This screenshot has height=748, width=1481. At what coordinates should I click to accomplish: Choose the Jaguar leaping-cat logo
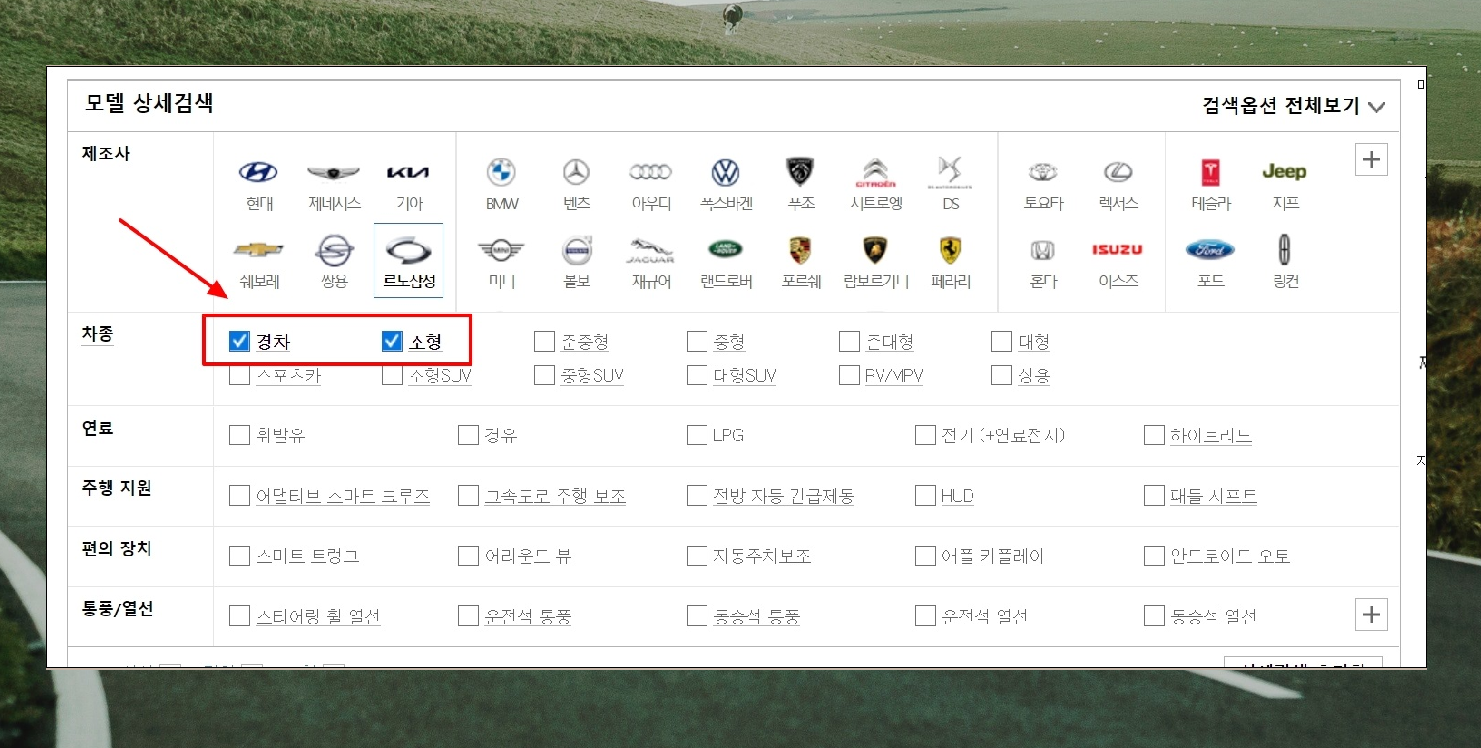650,250
